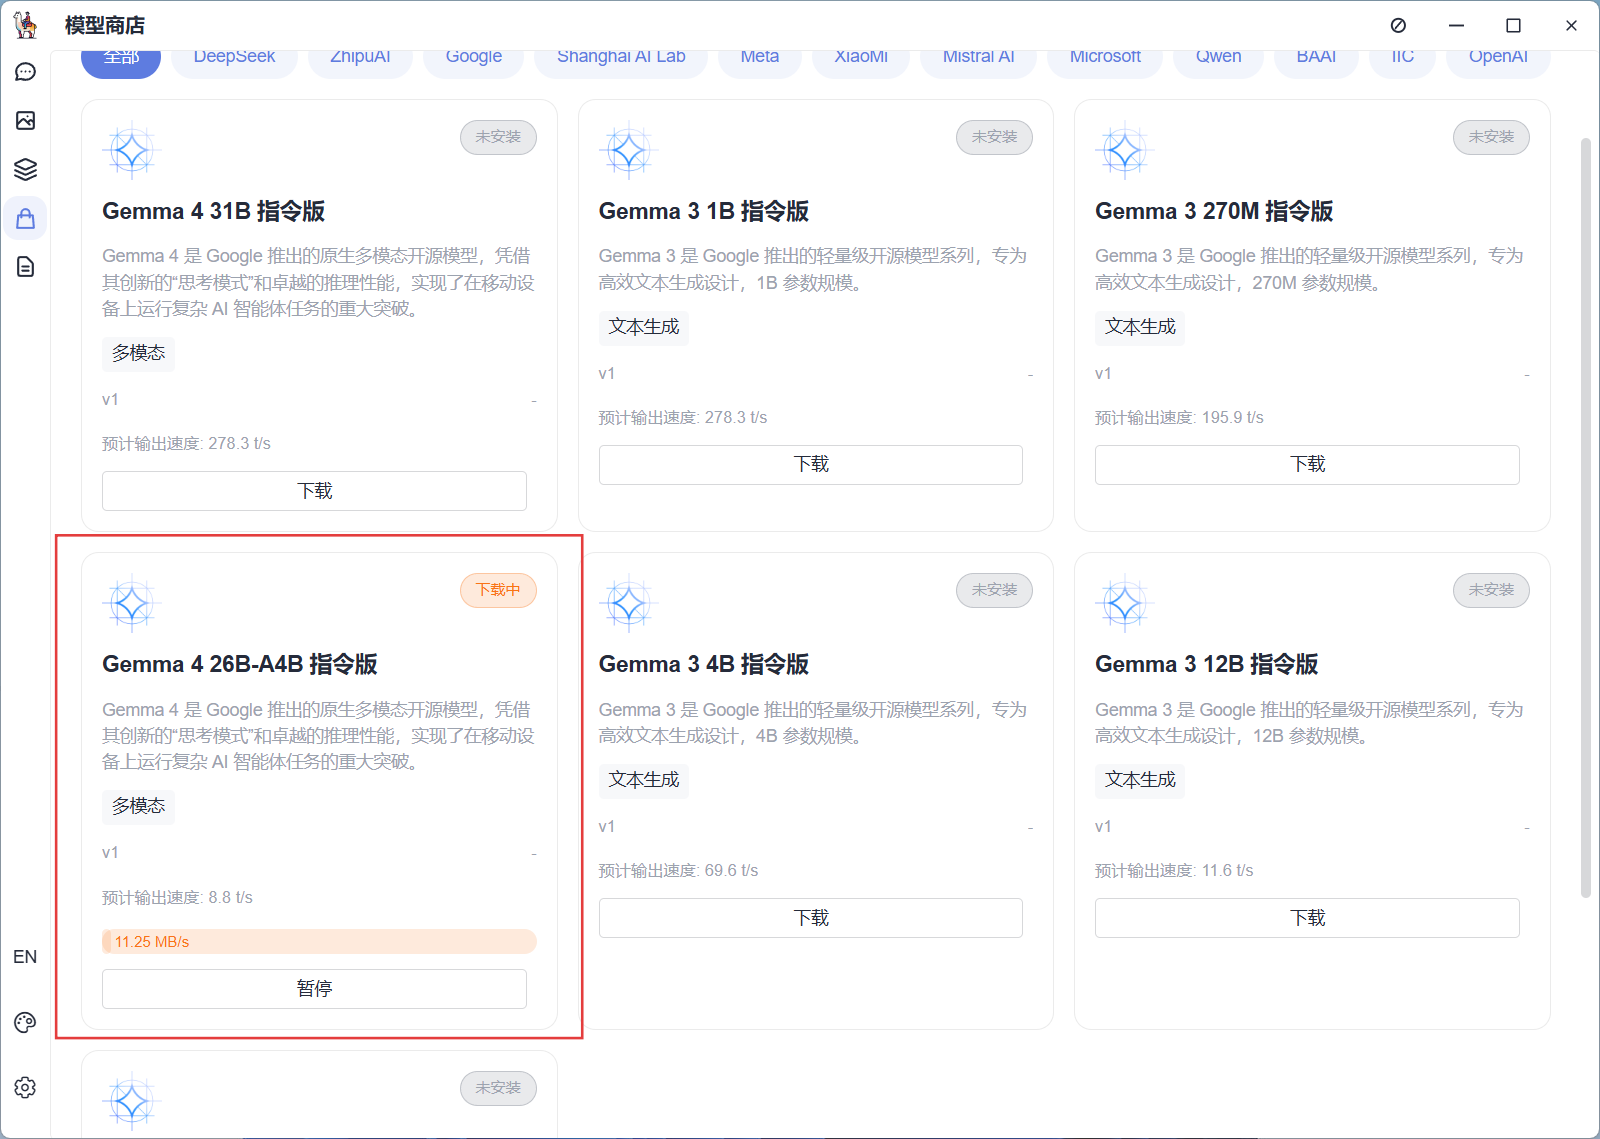Click the Gemma 3 4B model icon
Image resolution: width=1600 pixels, height=1139 pixels.
coord(628,604)
